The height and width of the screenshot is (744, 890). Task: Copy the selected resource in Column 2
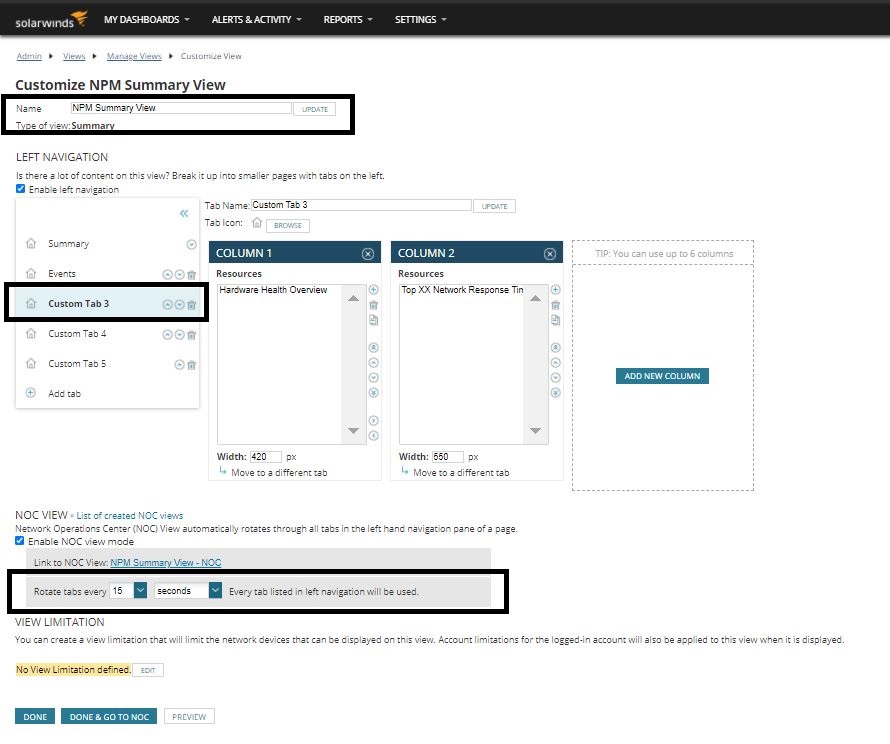point(556,319)
